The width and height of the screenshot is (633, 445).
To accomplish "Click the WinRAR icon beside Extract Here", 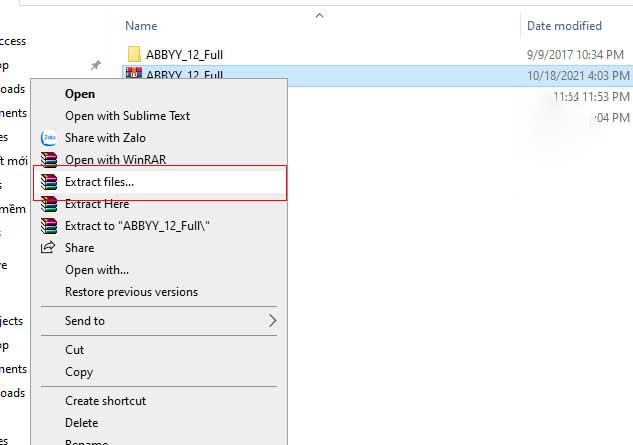I will [49, 204].
